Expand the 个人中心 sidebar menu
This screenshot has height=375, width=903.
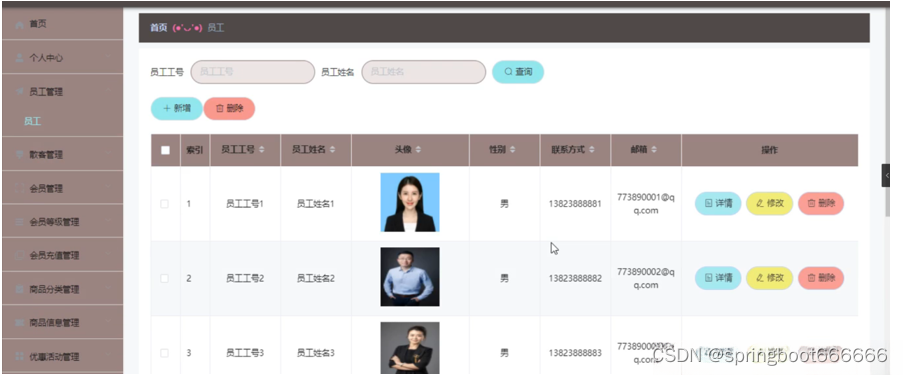click(x=62, y=58)
